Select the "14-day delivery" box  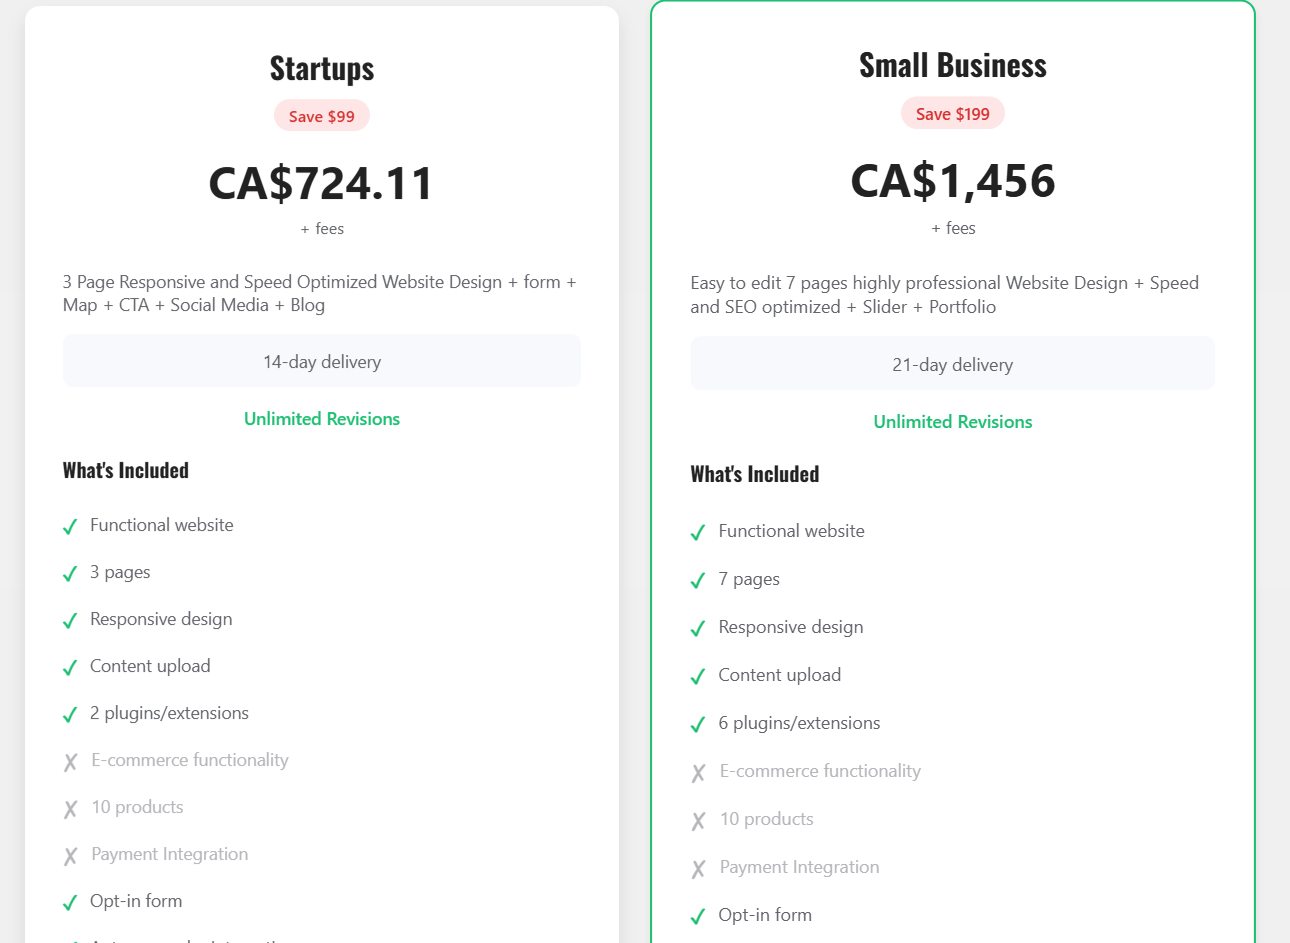pos(322,361)
